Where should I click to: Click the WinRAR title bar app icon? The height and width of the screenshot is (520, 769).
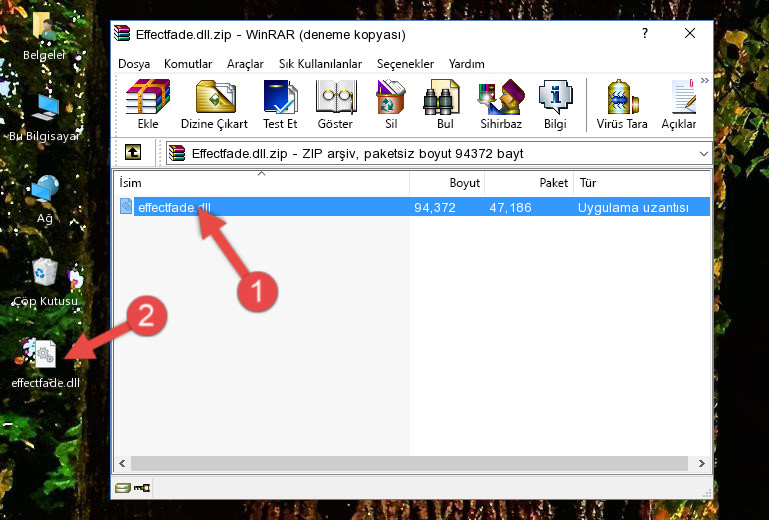click(122, 34)
